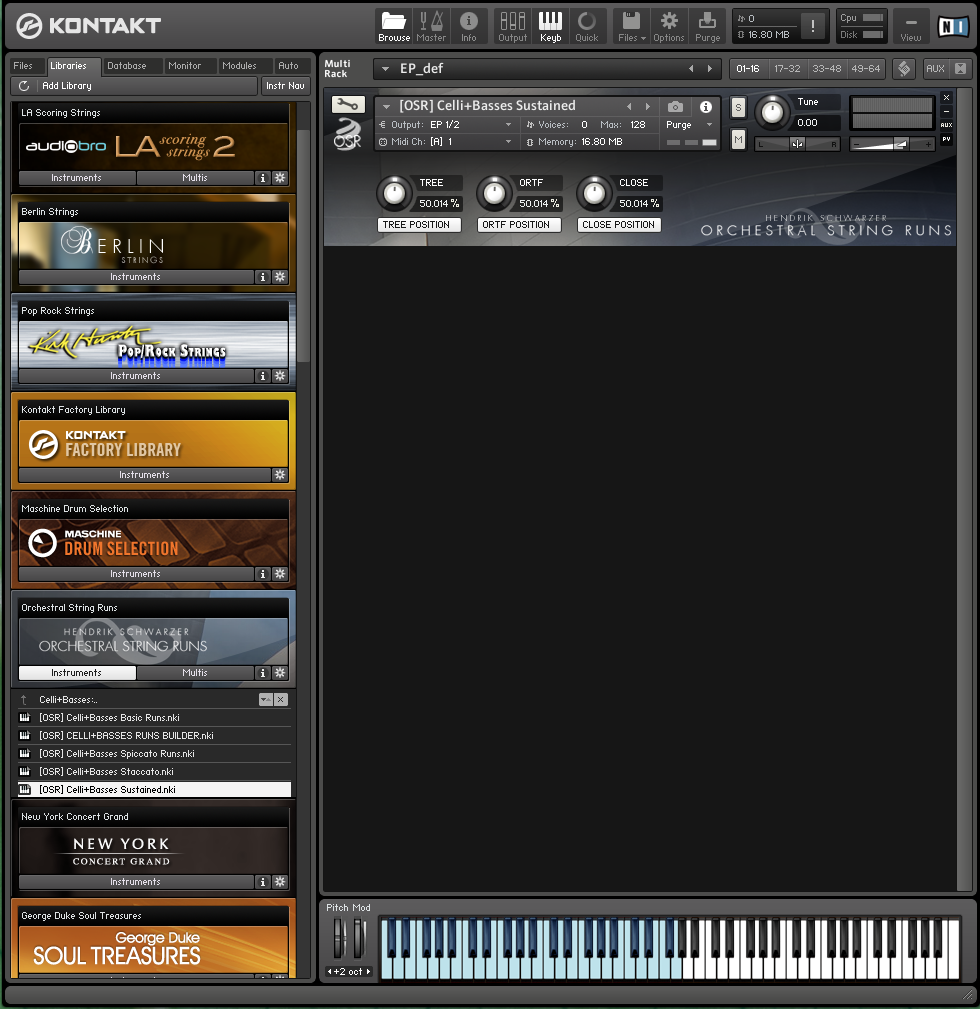The height and width of the screenshot is (1009, 980).
Task: Open the instrument Purge dropdown
Action: point(709,125)
